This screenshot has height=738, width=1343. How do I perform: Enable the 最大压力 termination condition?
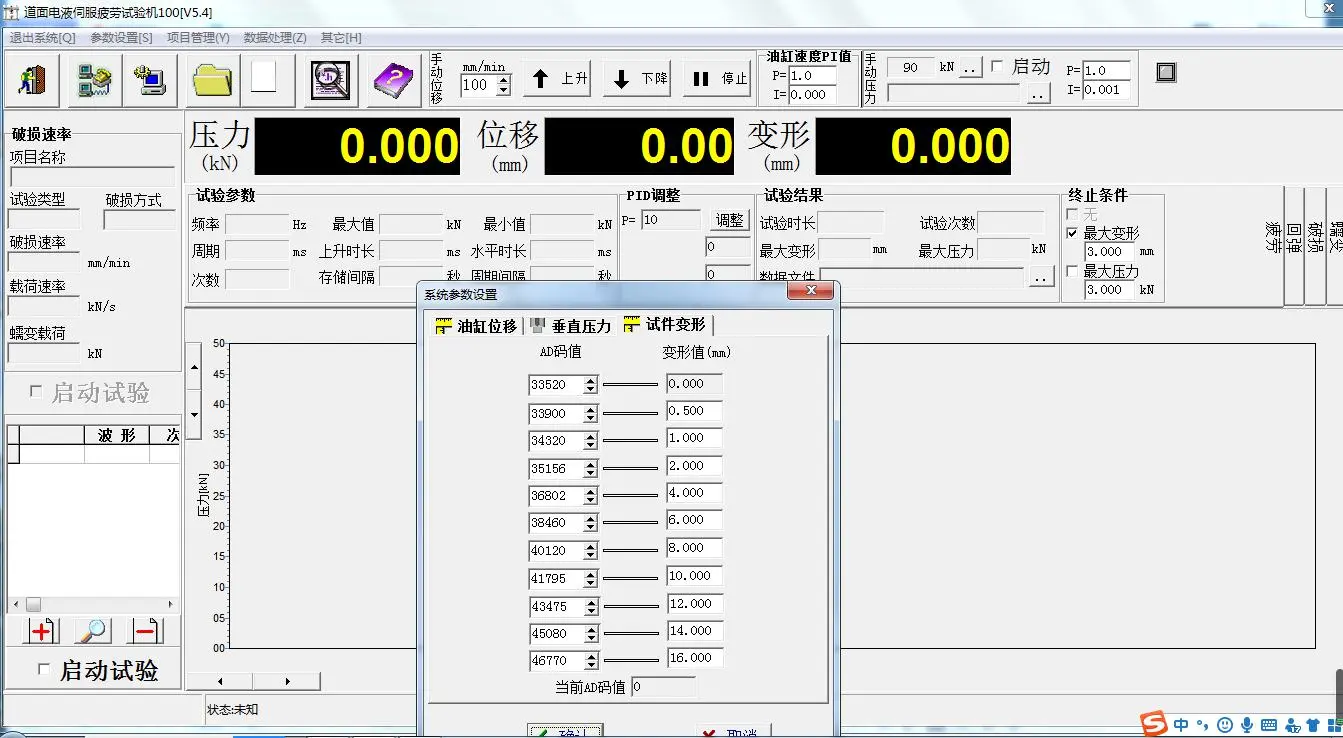(x=1072, y=272)
